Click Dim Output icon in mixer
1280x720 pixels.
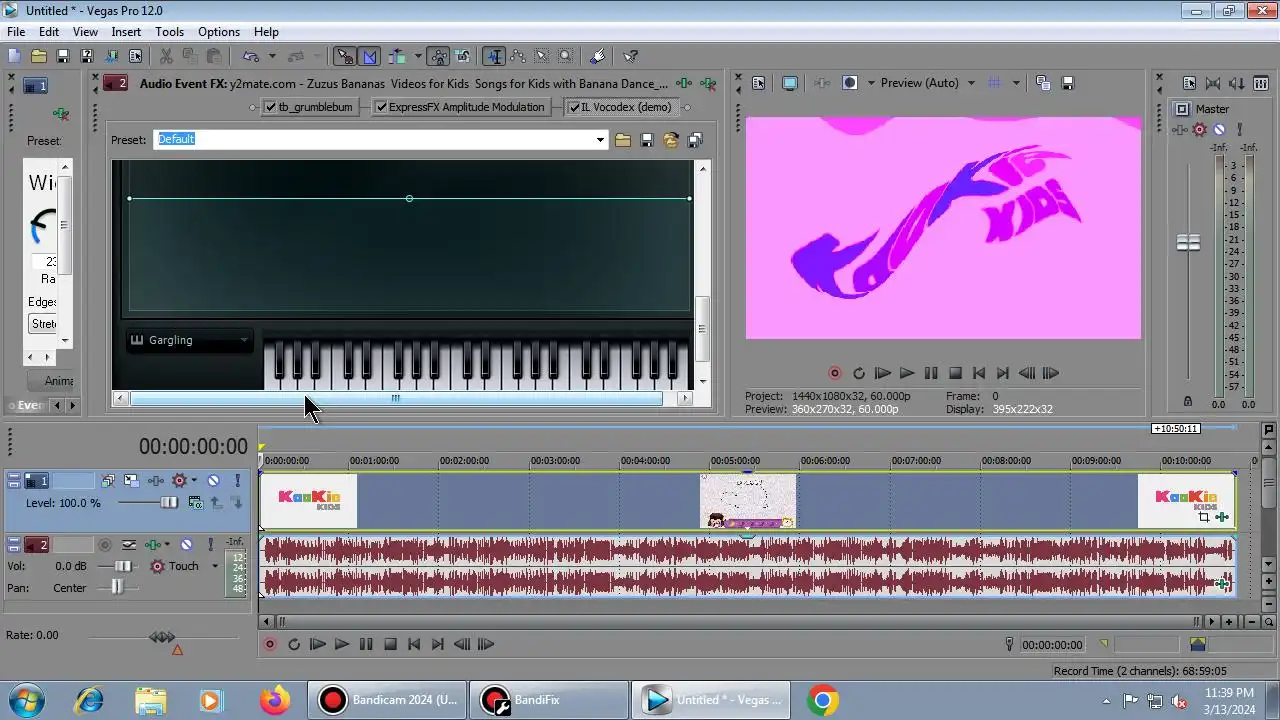1237,84
